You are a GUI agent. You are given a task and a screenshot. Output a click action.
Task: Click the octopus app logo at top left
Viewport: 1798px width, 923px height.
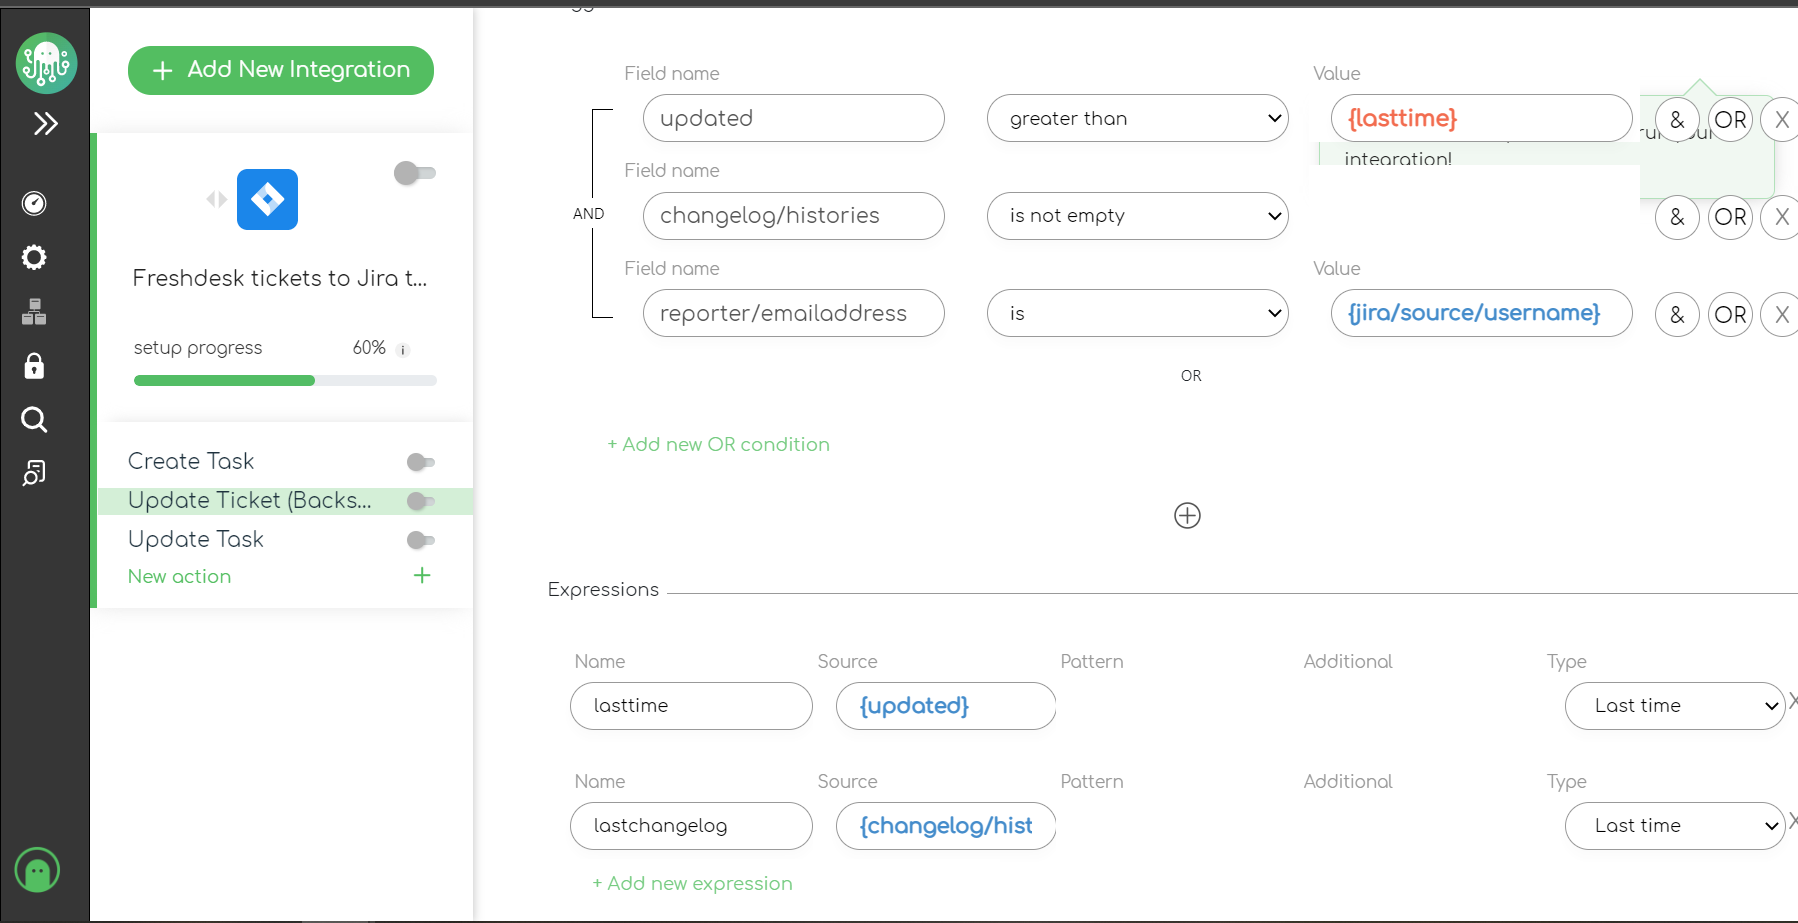pos(46,62)
